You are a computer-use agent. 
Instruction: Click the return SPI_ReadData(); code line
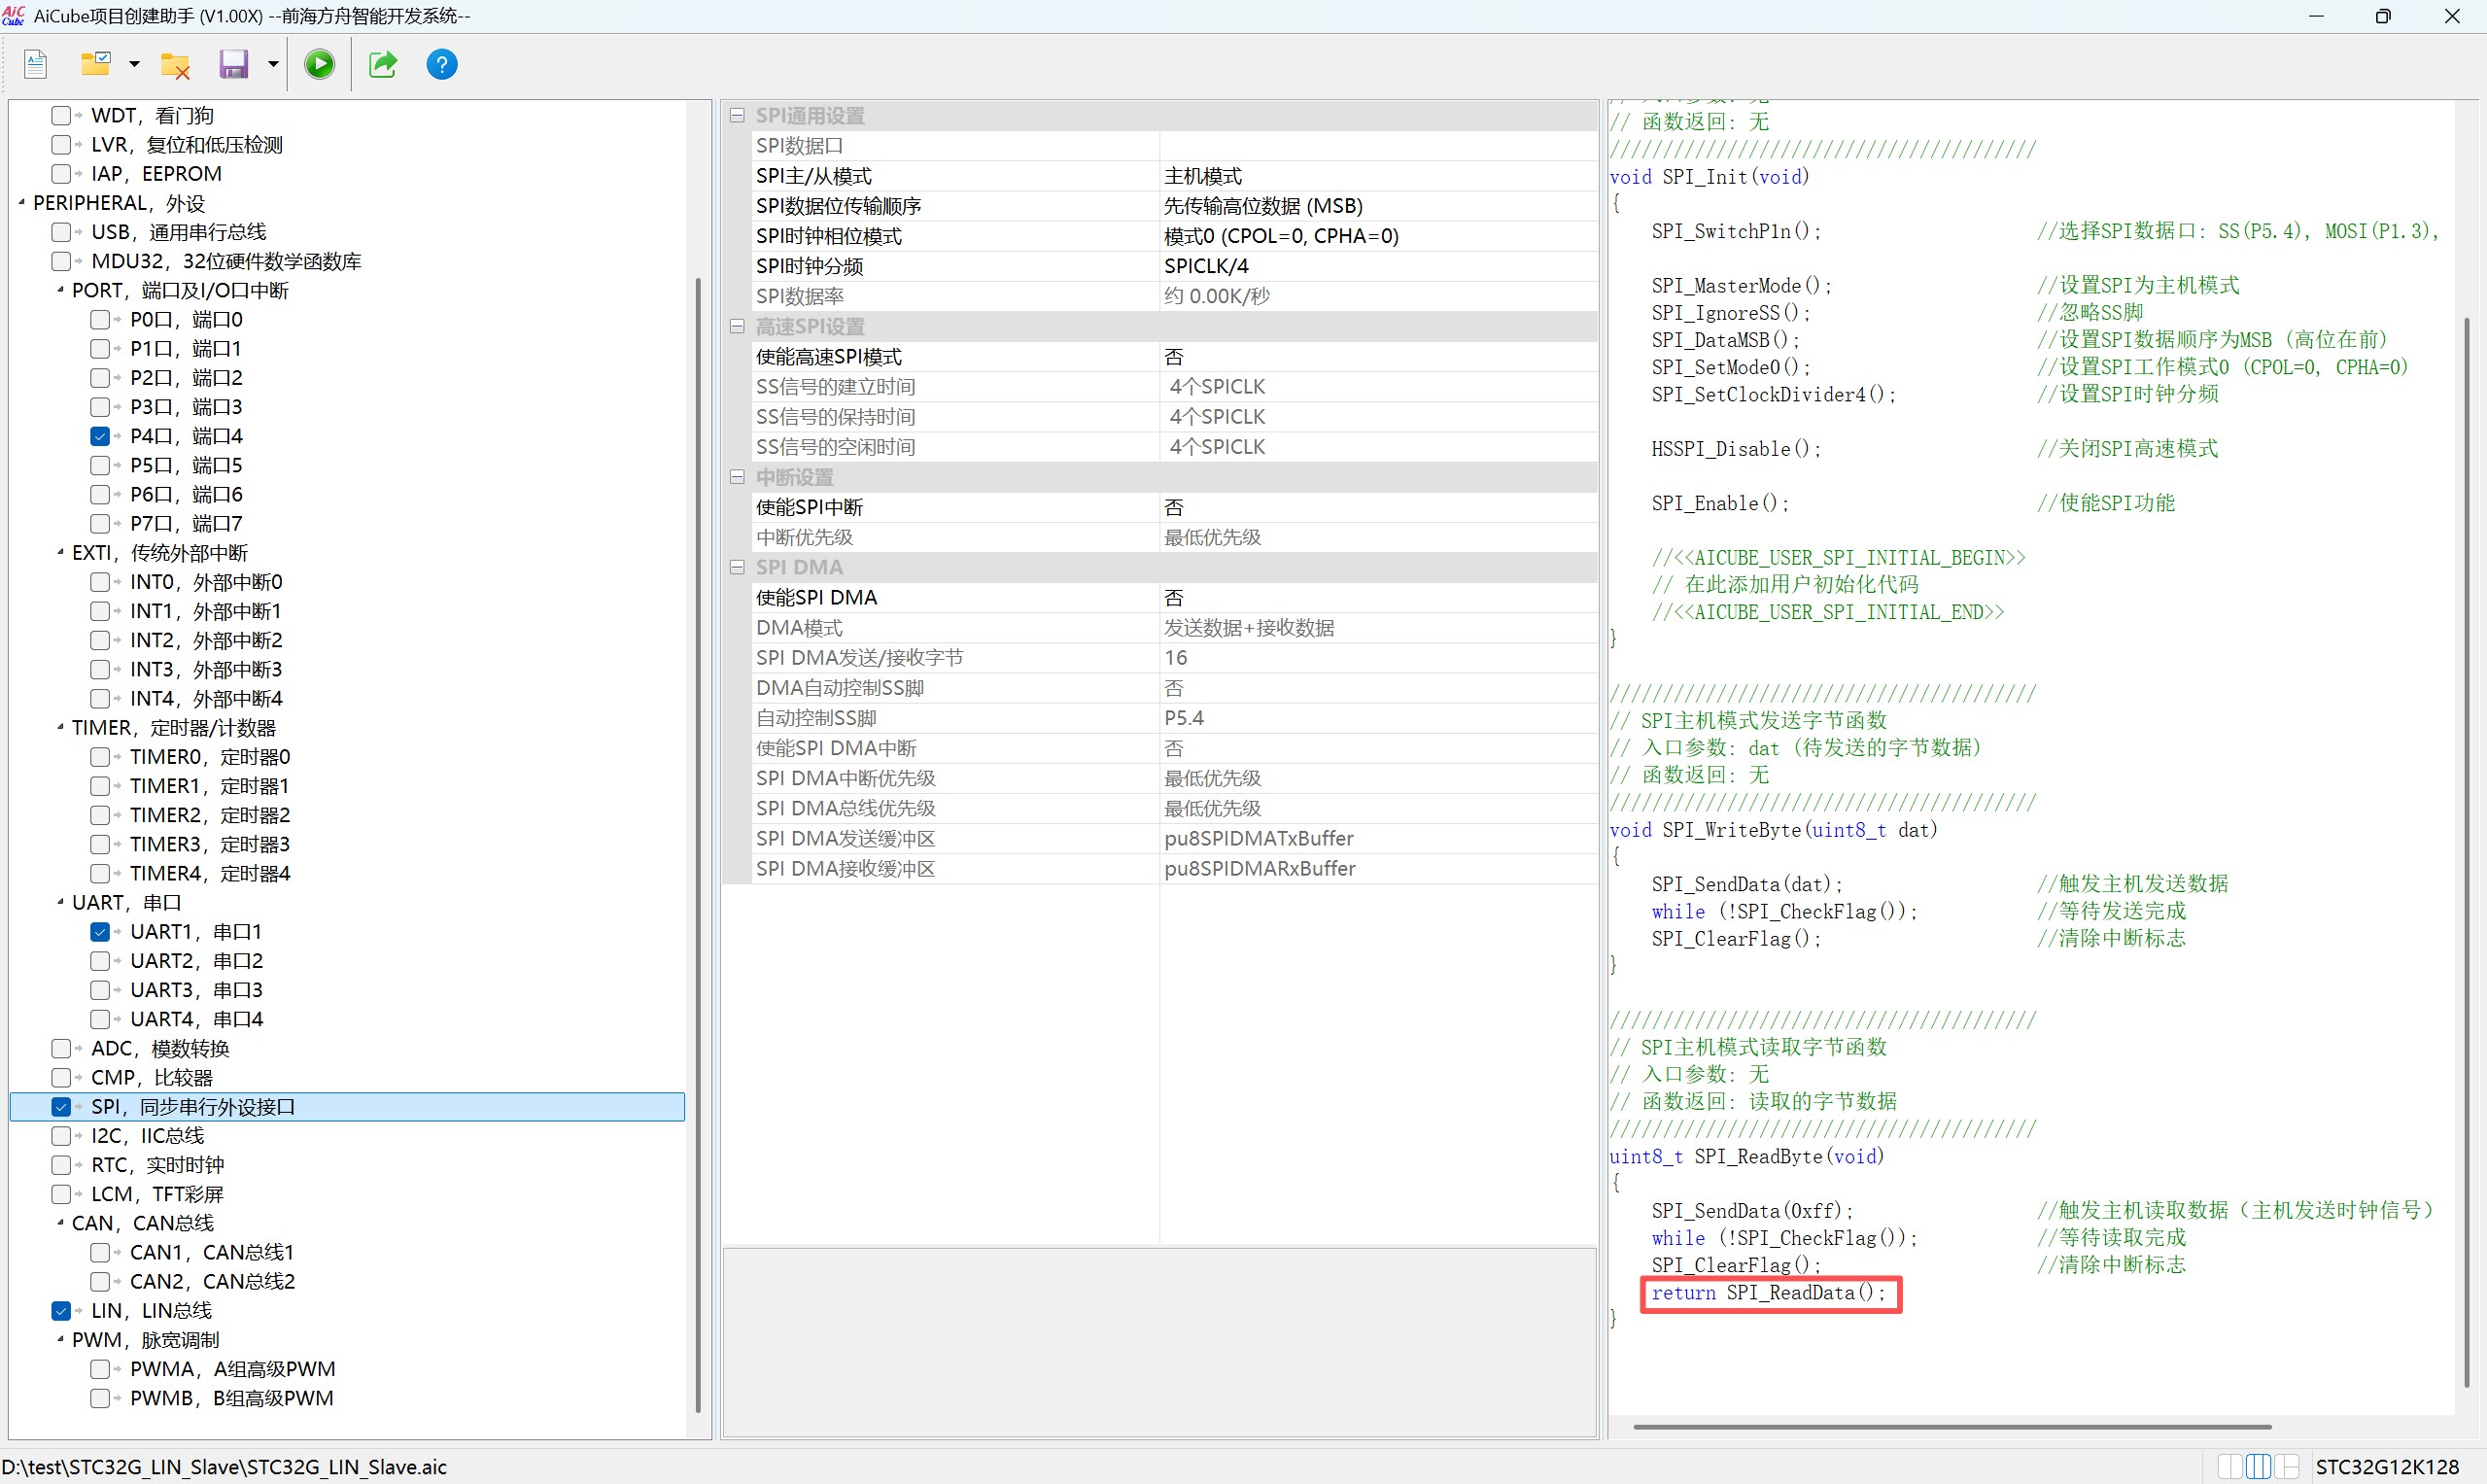pos(1769,1293)
